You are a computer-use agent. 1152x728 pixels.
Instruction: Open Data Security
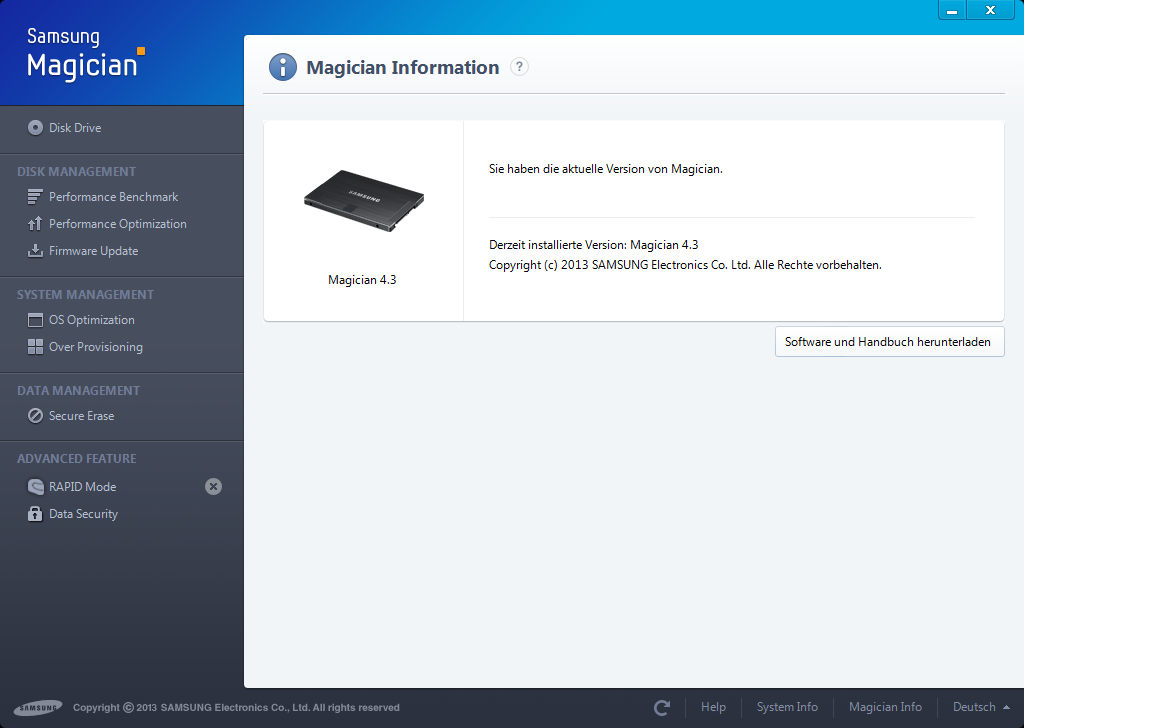pos(83,514)
